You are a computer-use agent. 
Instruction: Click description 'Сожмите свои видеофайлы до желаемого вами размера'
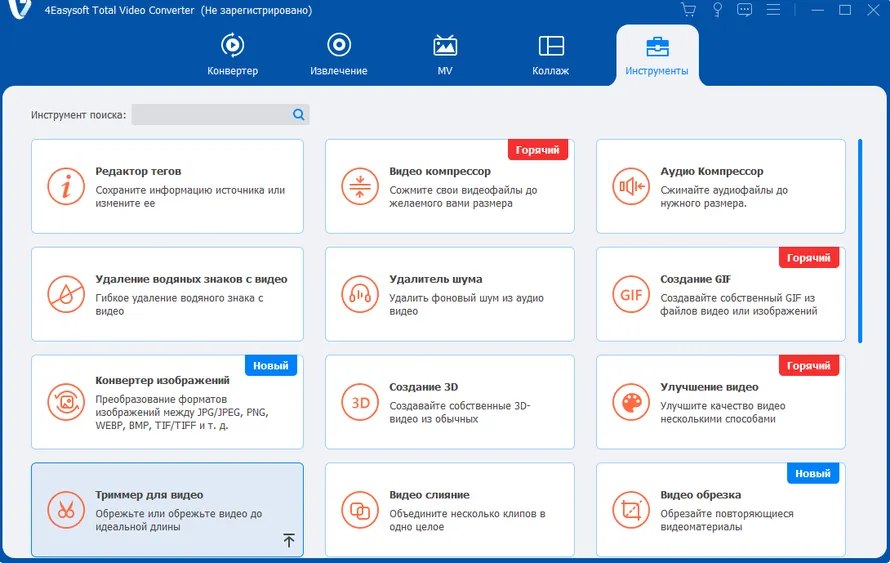tap(463, 196)
